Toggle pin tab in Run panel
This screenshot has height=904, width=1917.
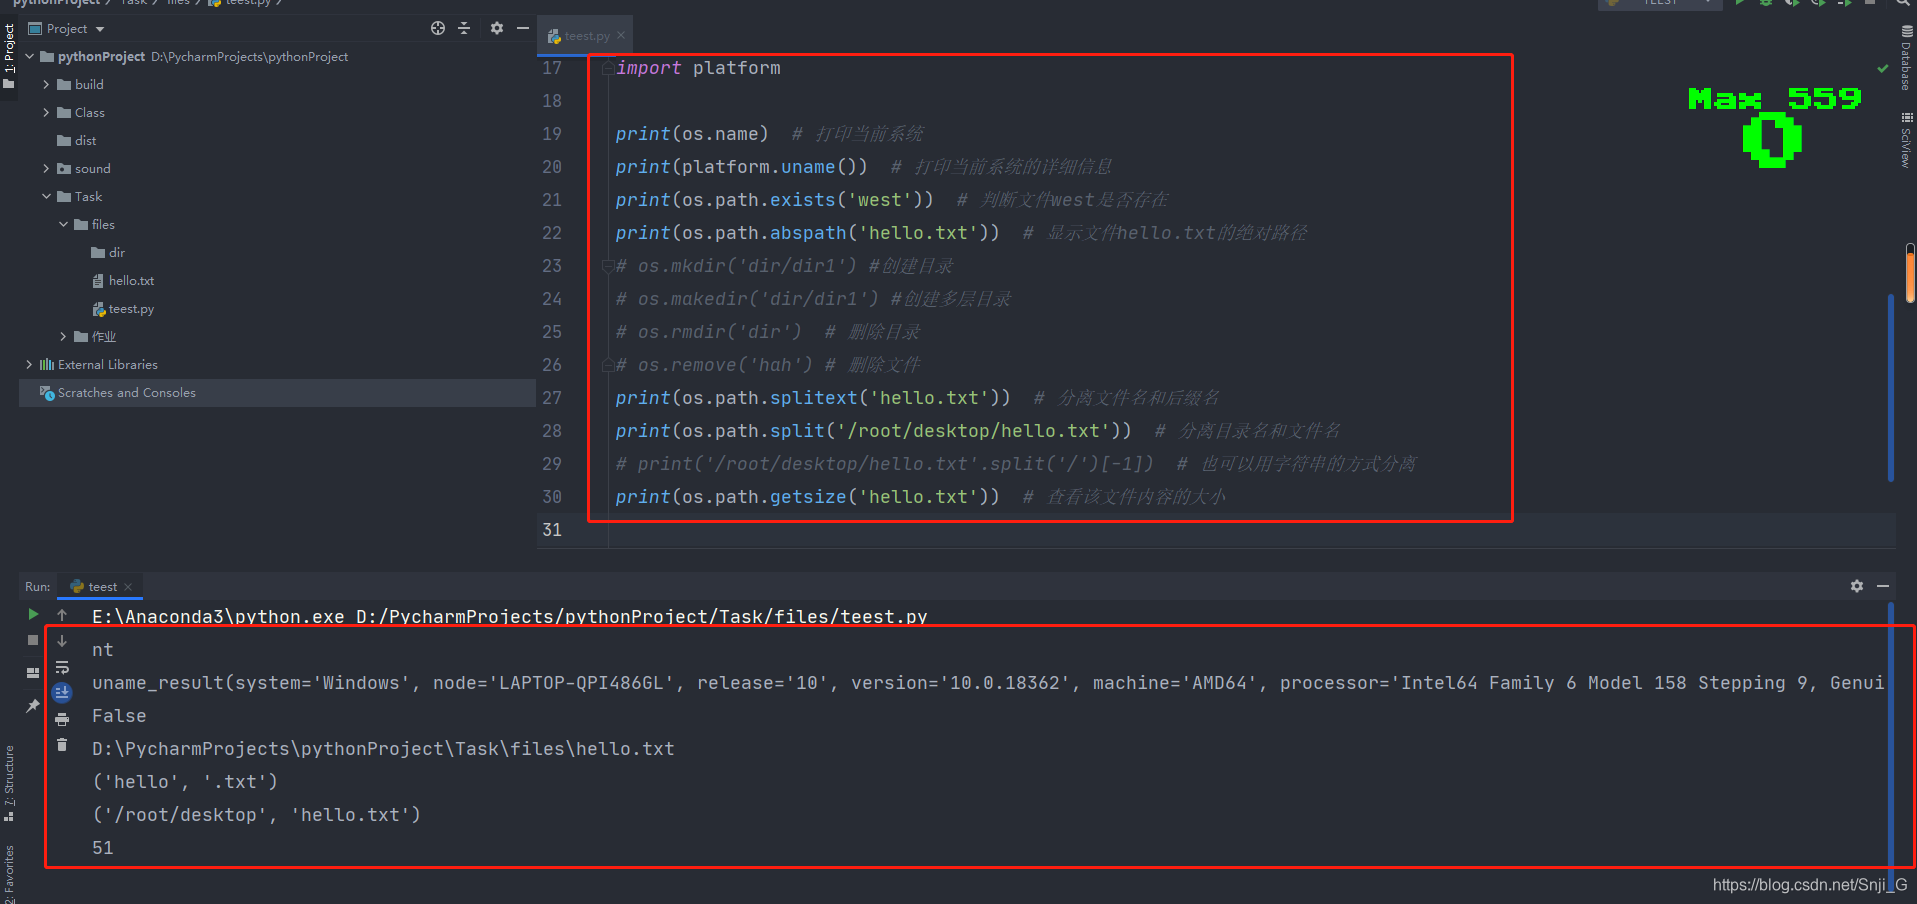pyautogui.click(x=33, y=706)
